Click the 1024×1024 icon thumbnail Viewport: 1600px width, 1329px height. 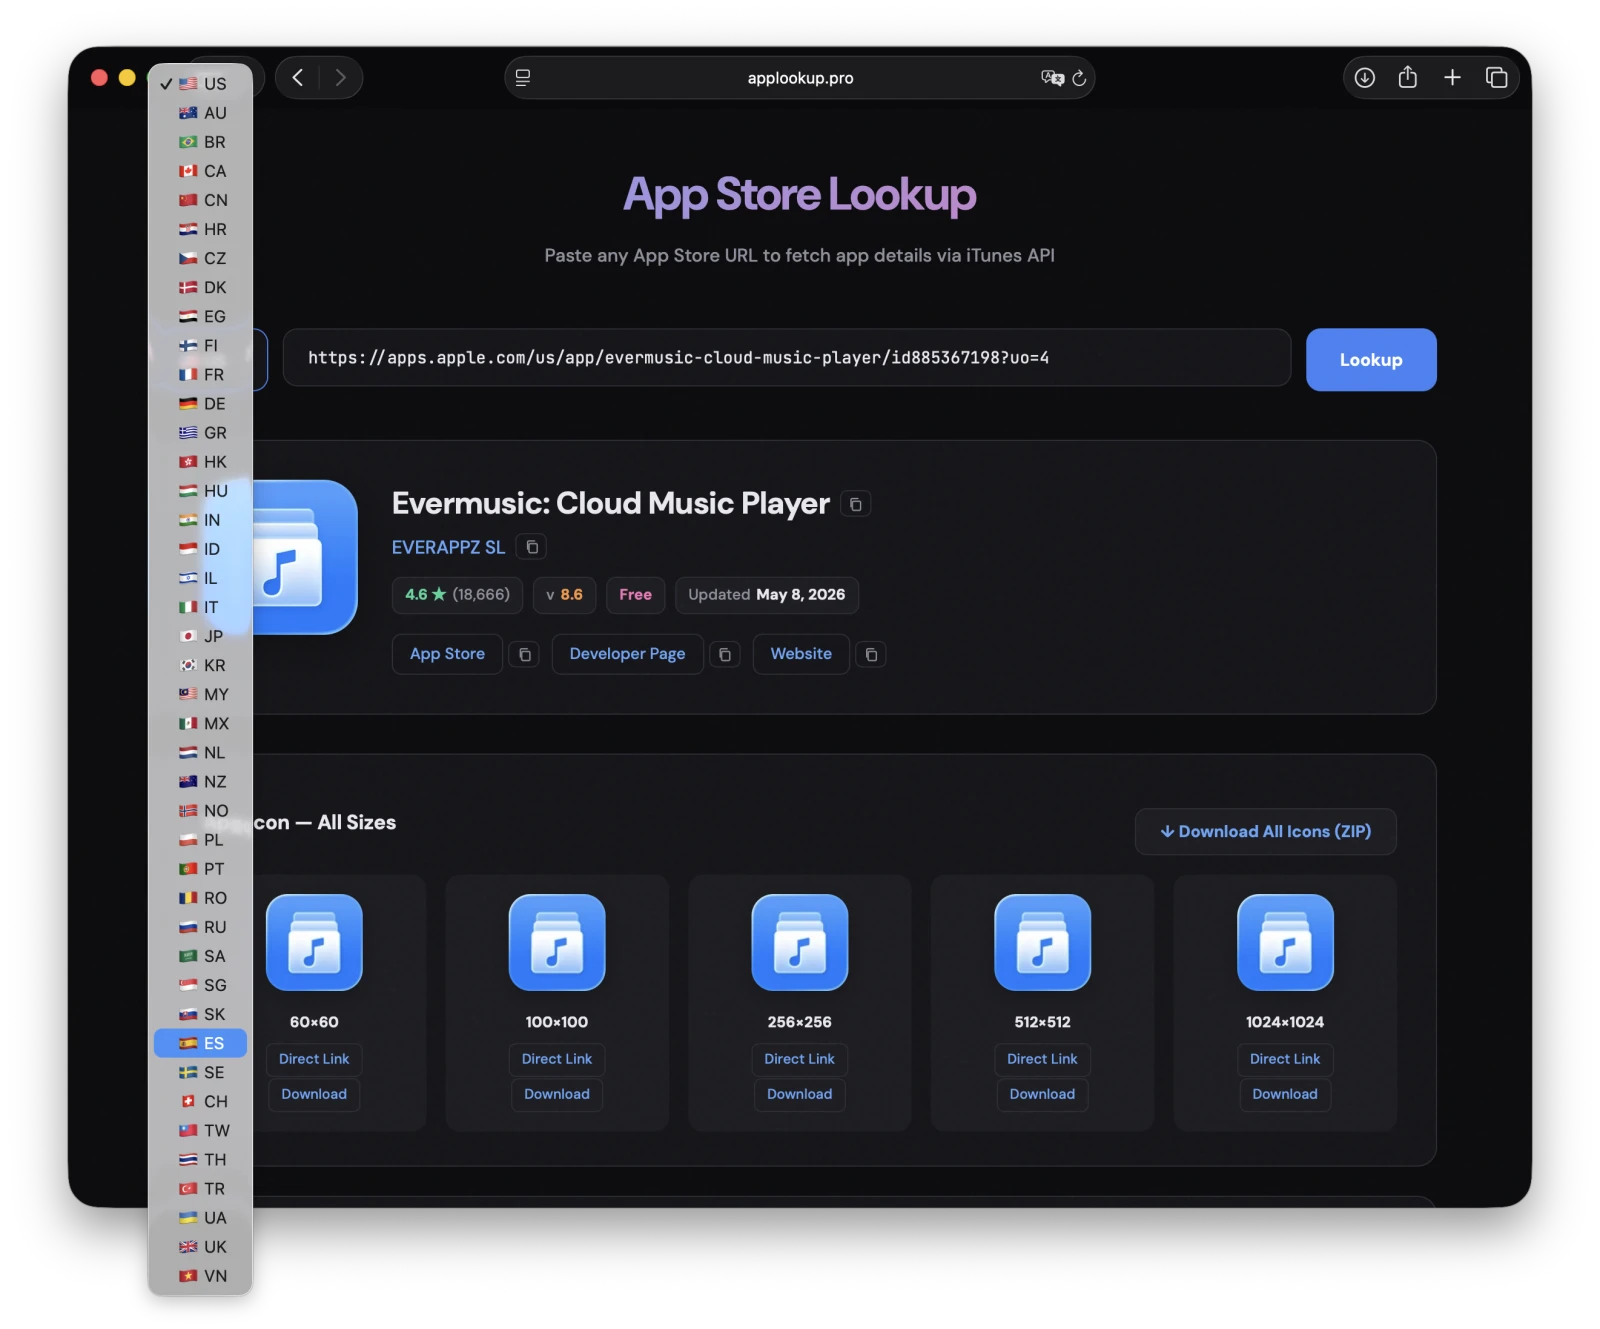pyautogui.click(x=1285, y=942)
